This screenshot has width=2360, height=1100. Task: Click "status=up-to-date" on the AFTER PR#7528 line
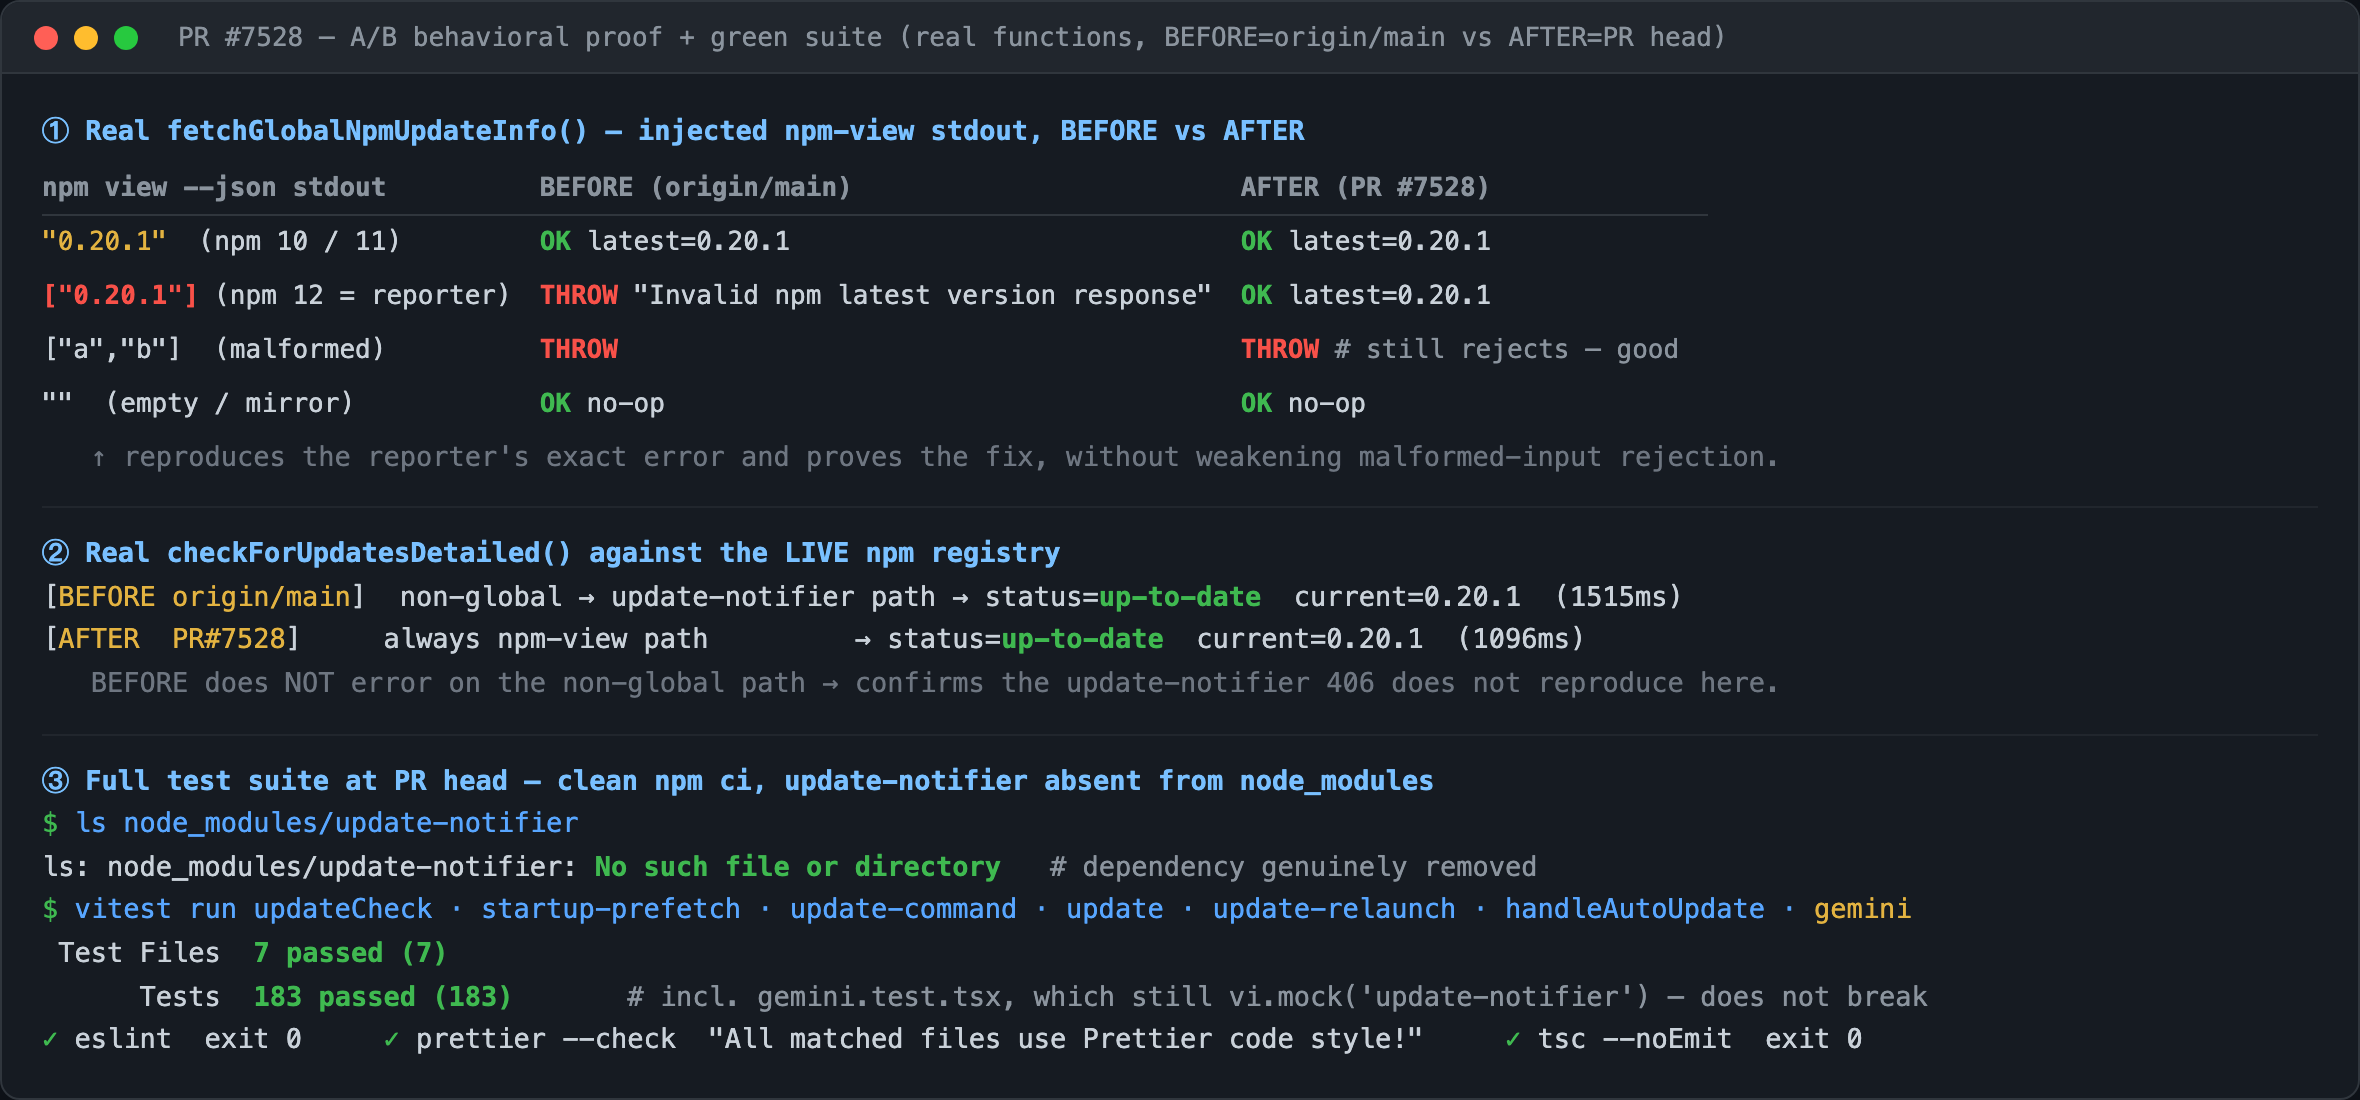pos(1026,639)
